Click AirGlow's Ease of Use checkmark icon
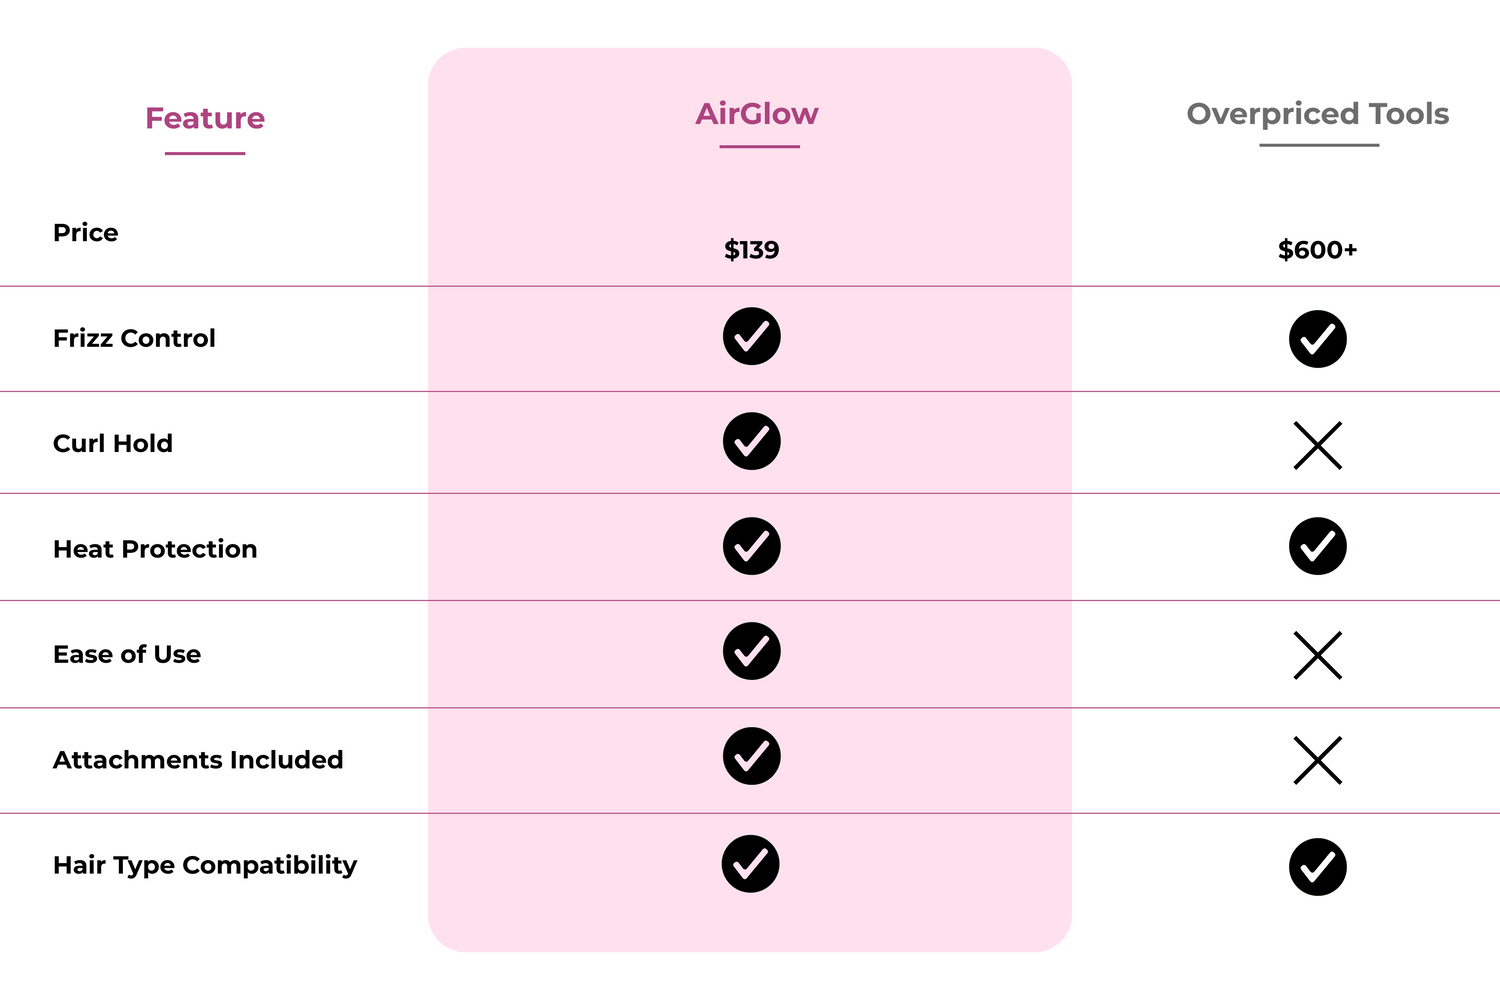Viewport: 1500px width, 1000px height. [752, 651]
